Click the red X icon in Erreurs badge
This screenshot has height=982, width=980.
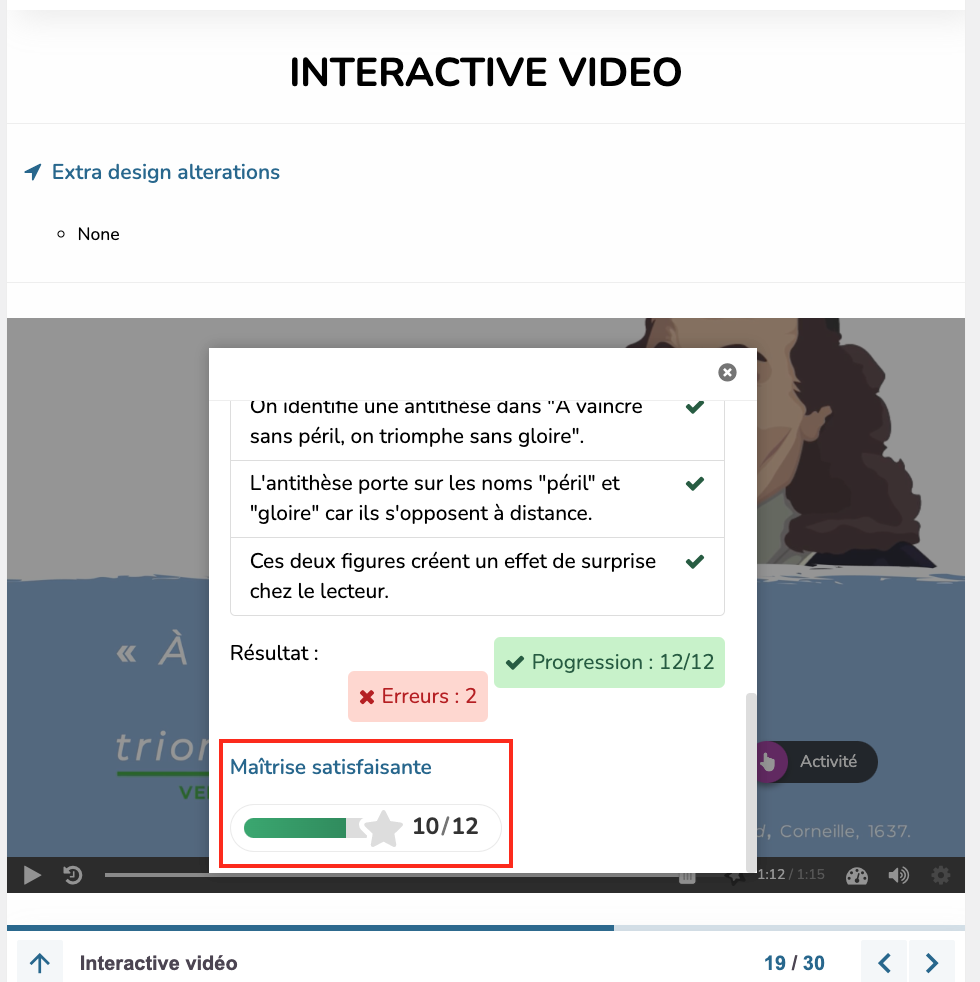(x=367, y=696)
